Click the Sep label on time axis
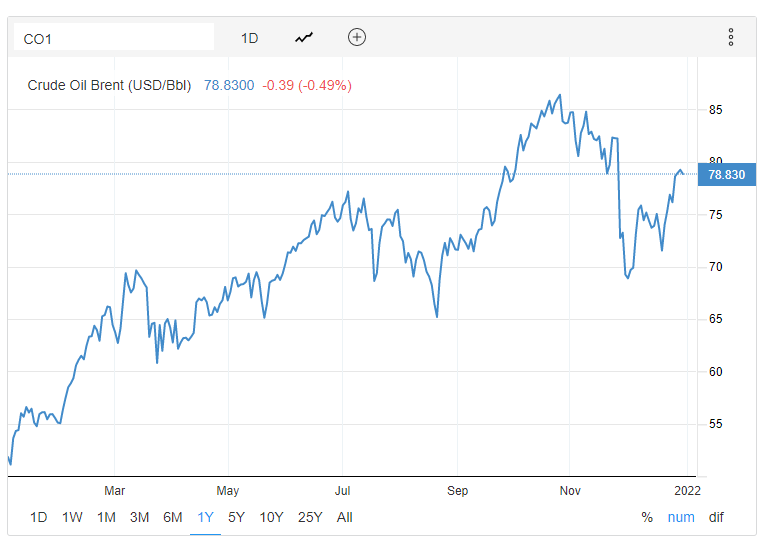This screenshot has width=764, height=540. (458, 490)
